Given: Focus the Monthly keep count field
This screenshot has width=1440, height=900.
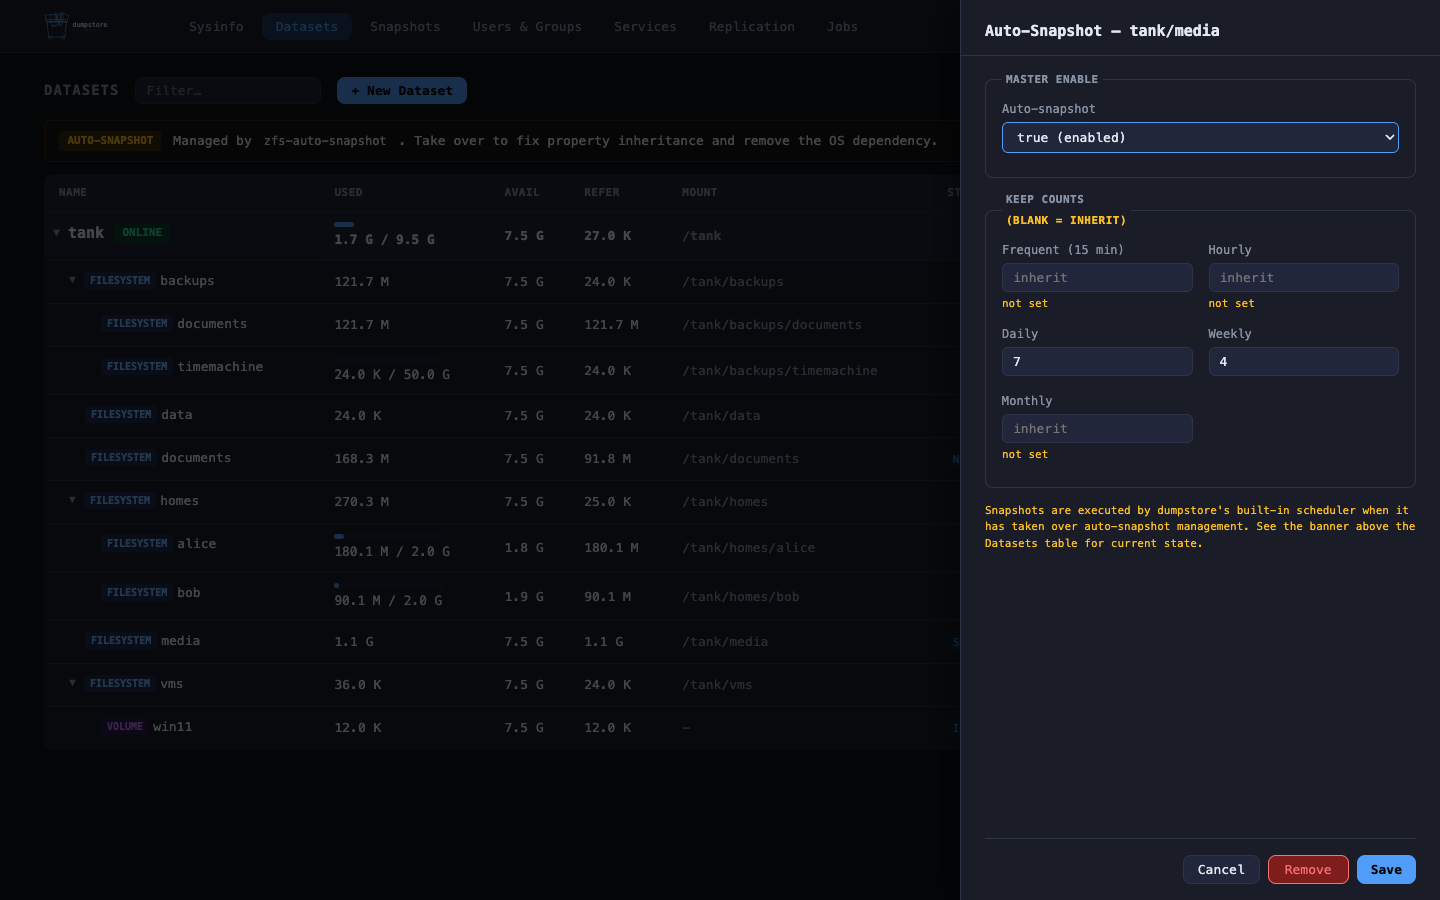Looking at the screenshot, I should coord(1097,429).
